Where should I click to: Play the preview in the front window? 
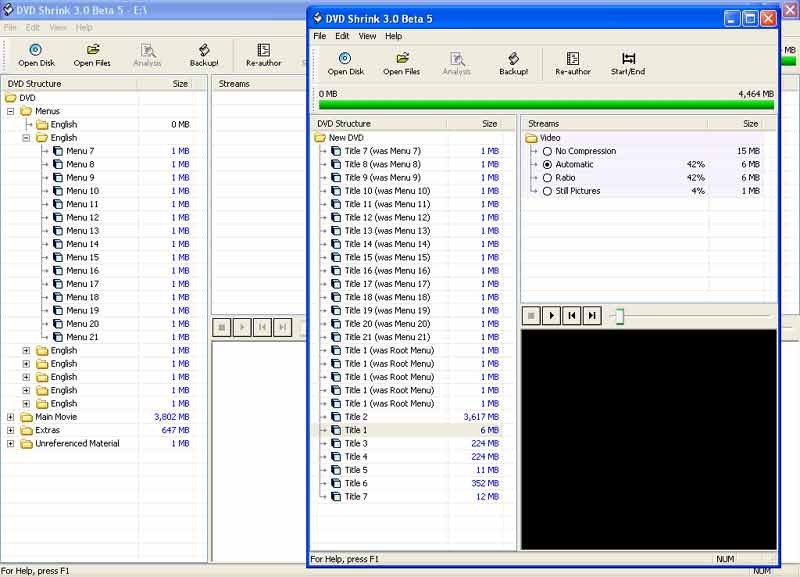(552, 316)
